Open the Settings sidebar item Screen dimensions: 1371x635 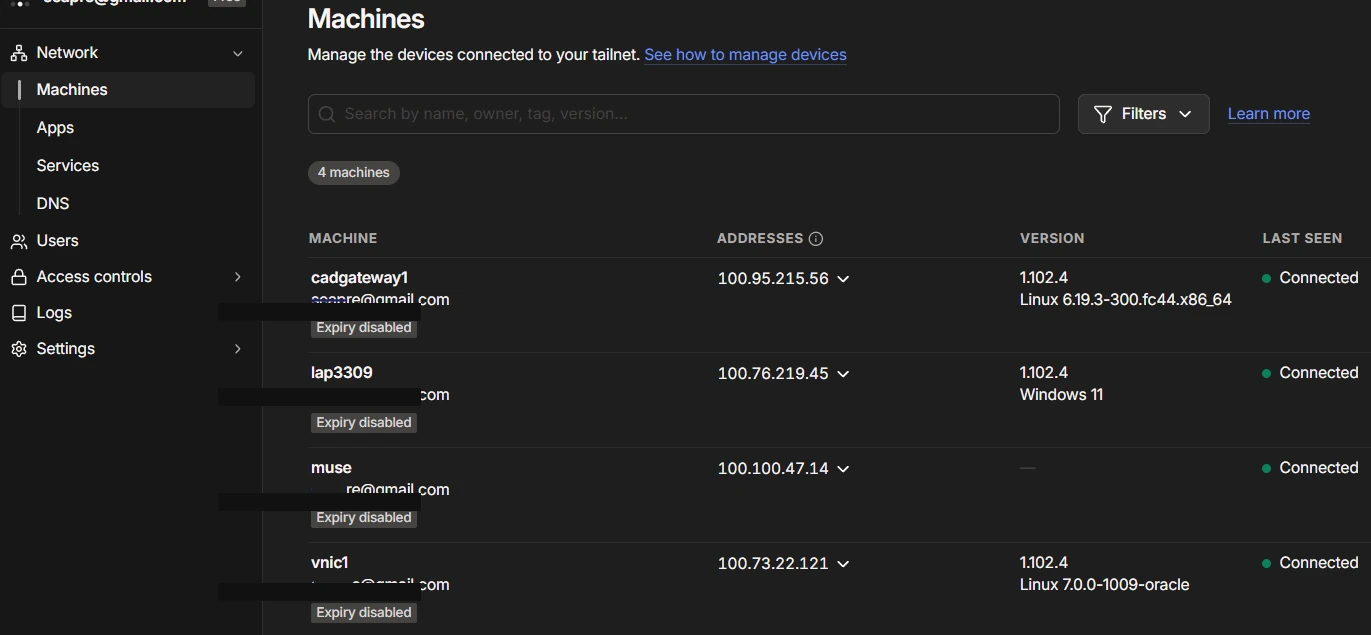point(66,349)
